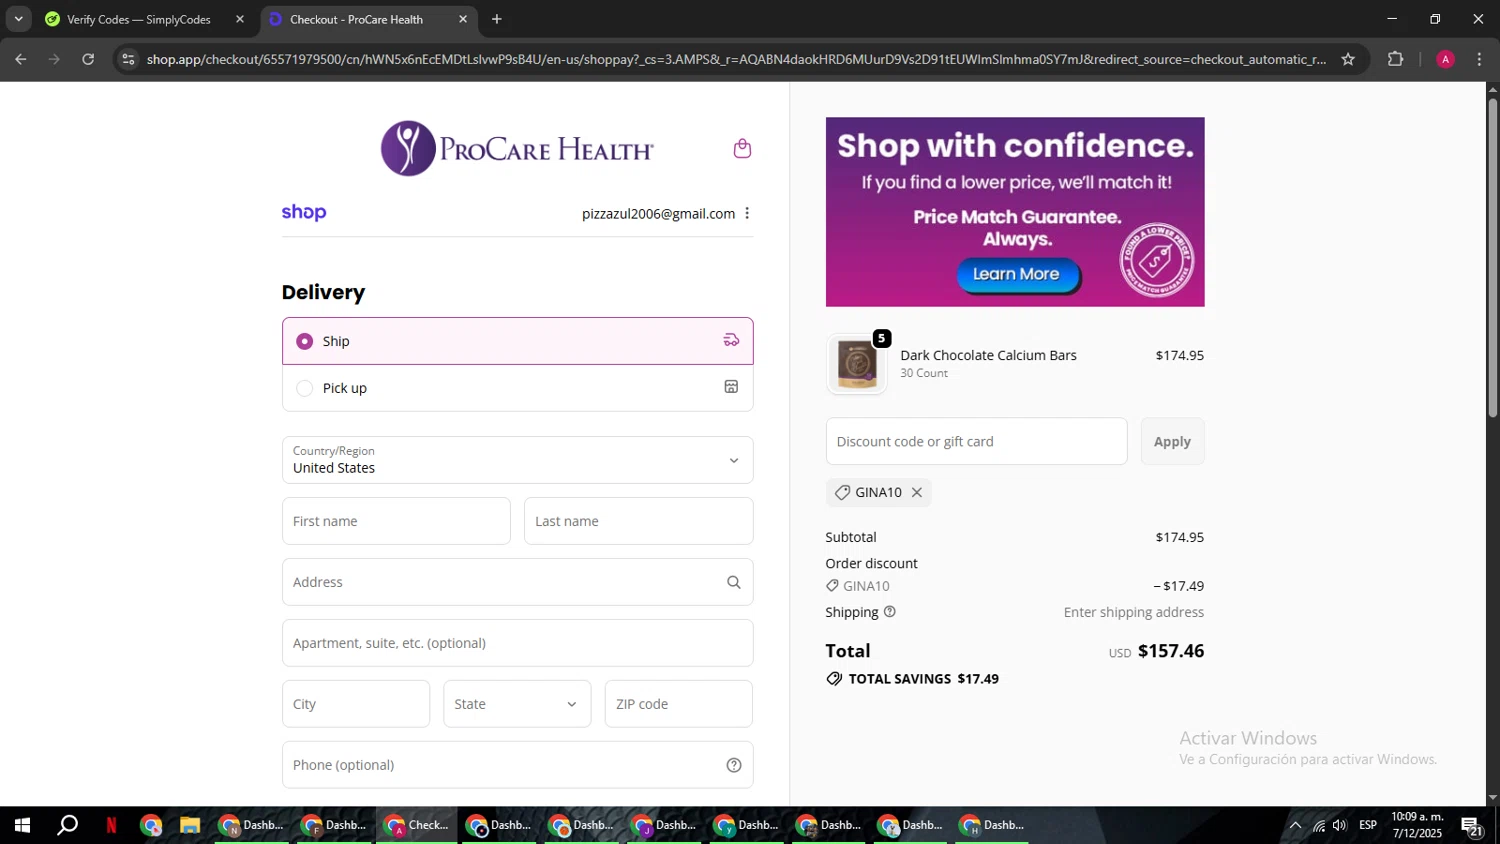Adjust volume via the speaker tray icon

click(1339, 825)
